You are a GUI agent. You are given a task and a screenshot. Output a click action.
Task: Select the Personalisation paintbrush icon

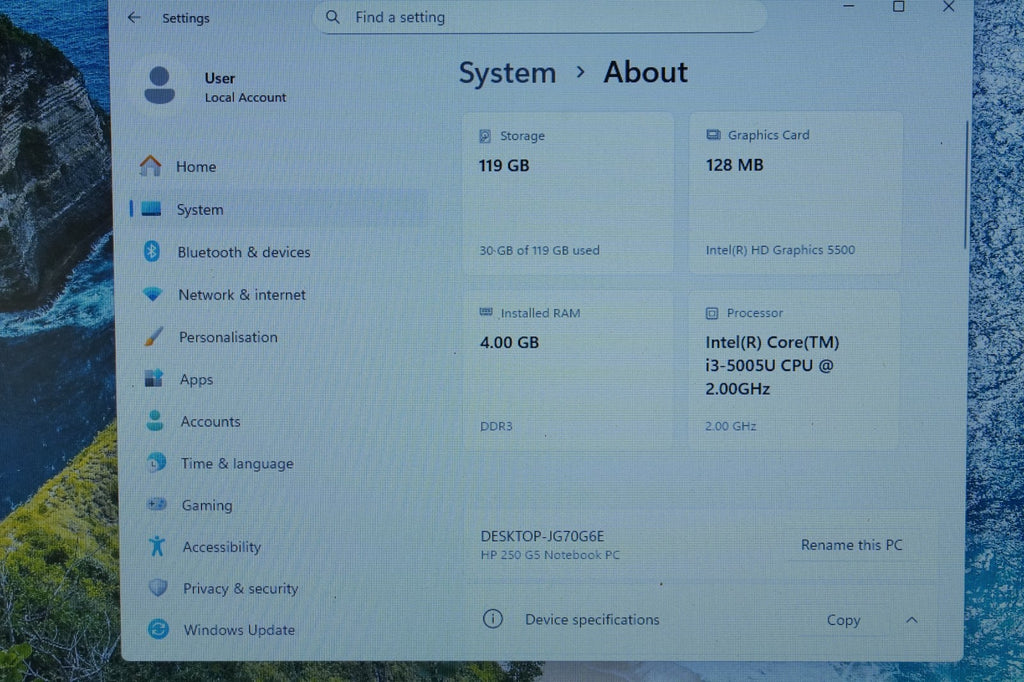(153, 337)
